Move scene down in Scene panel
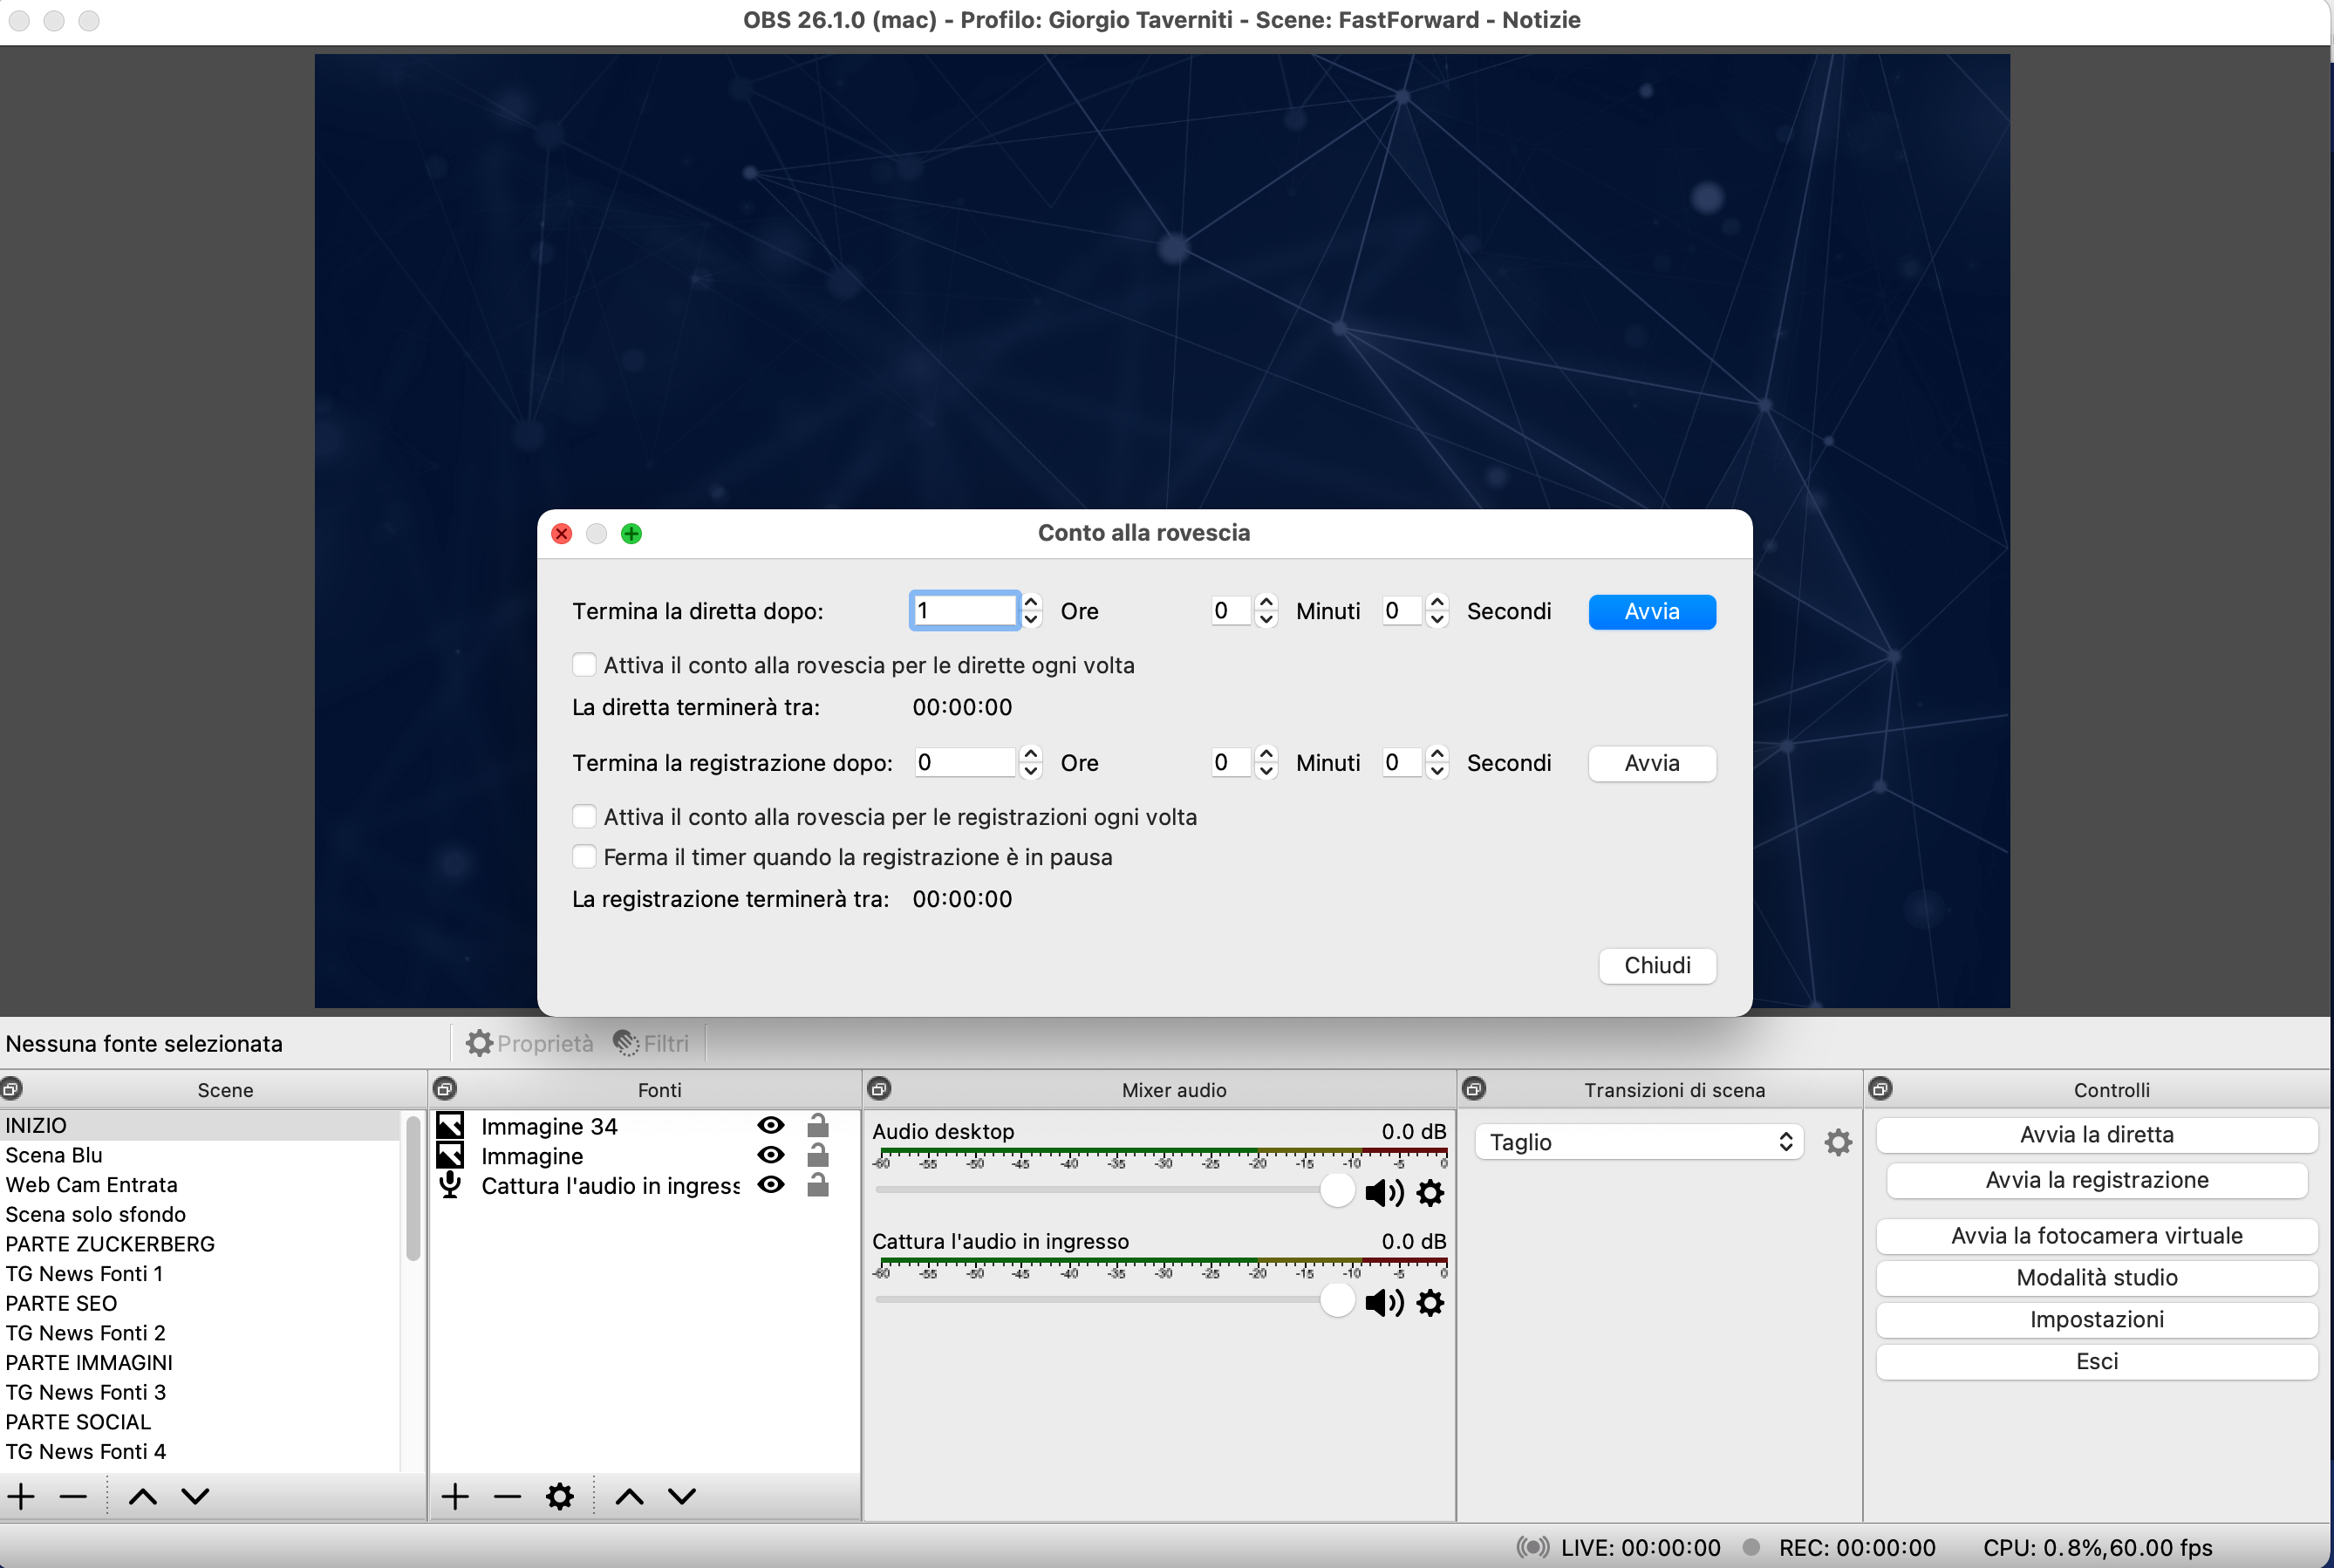The width and height of the screenshot is (2334, 1568). (196, 1497)
